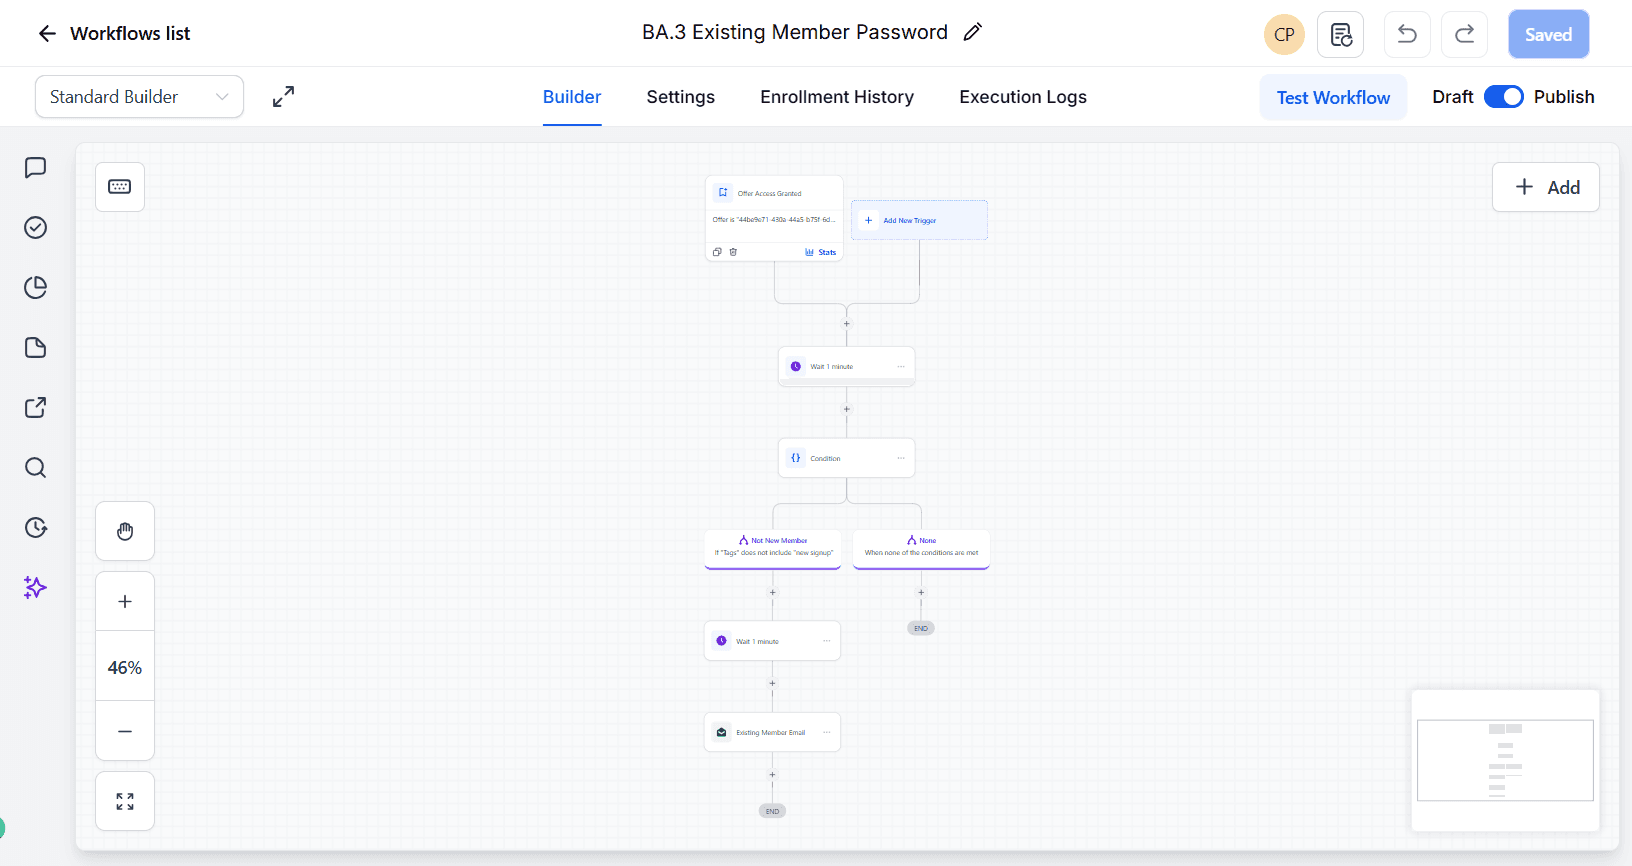
Task: Switch to Settings tab
Action: click(681, 97)
